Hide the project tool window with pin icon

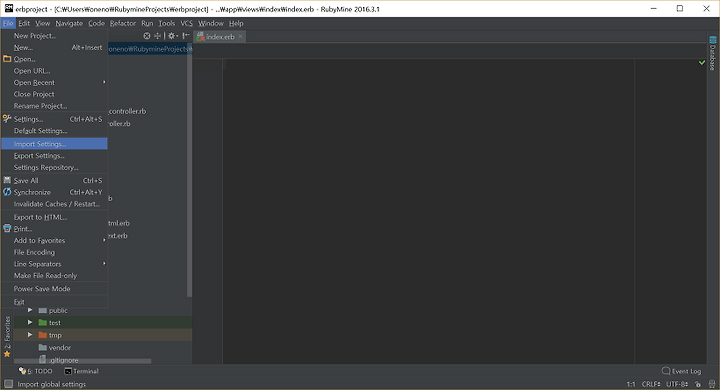click(x=186, y=36)
